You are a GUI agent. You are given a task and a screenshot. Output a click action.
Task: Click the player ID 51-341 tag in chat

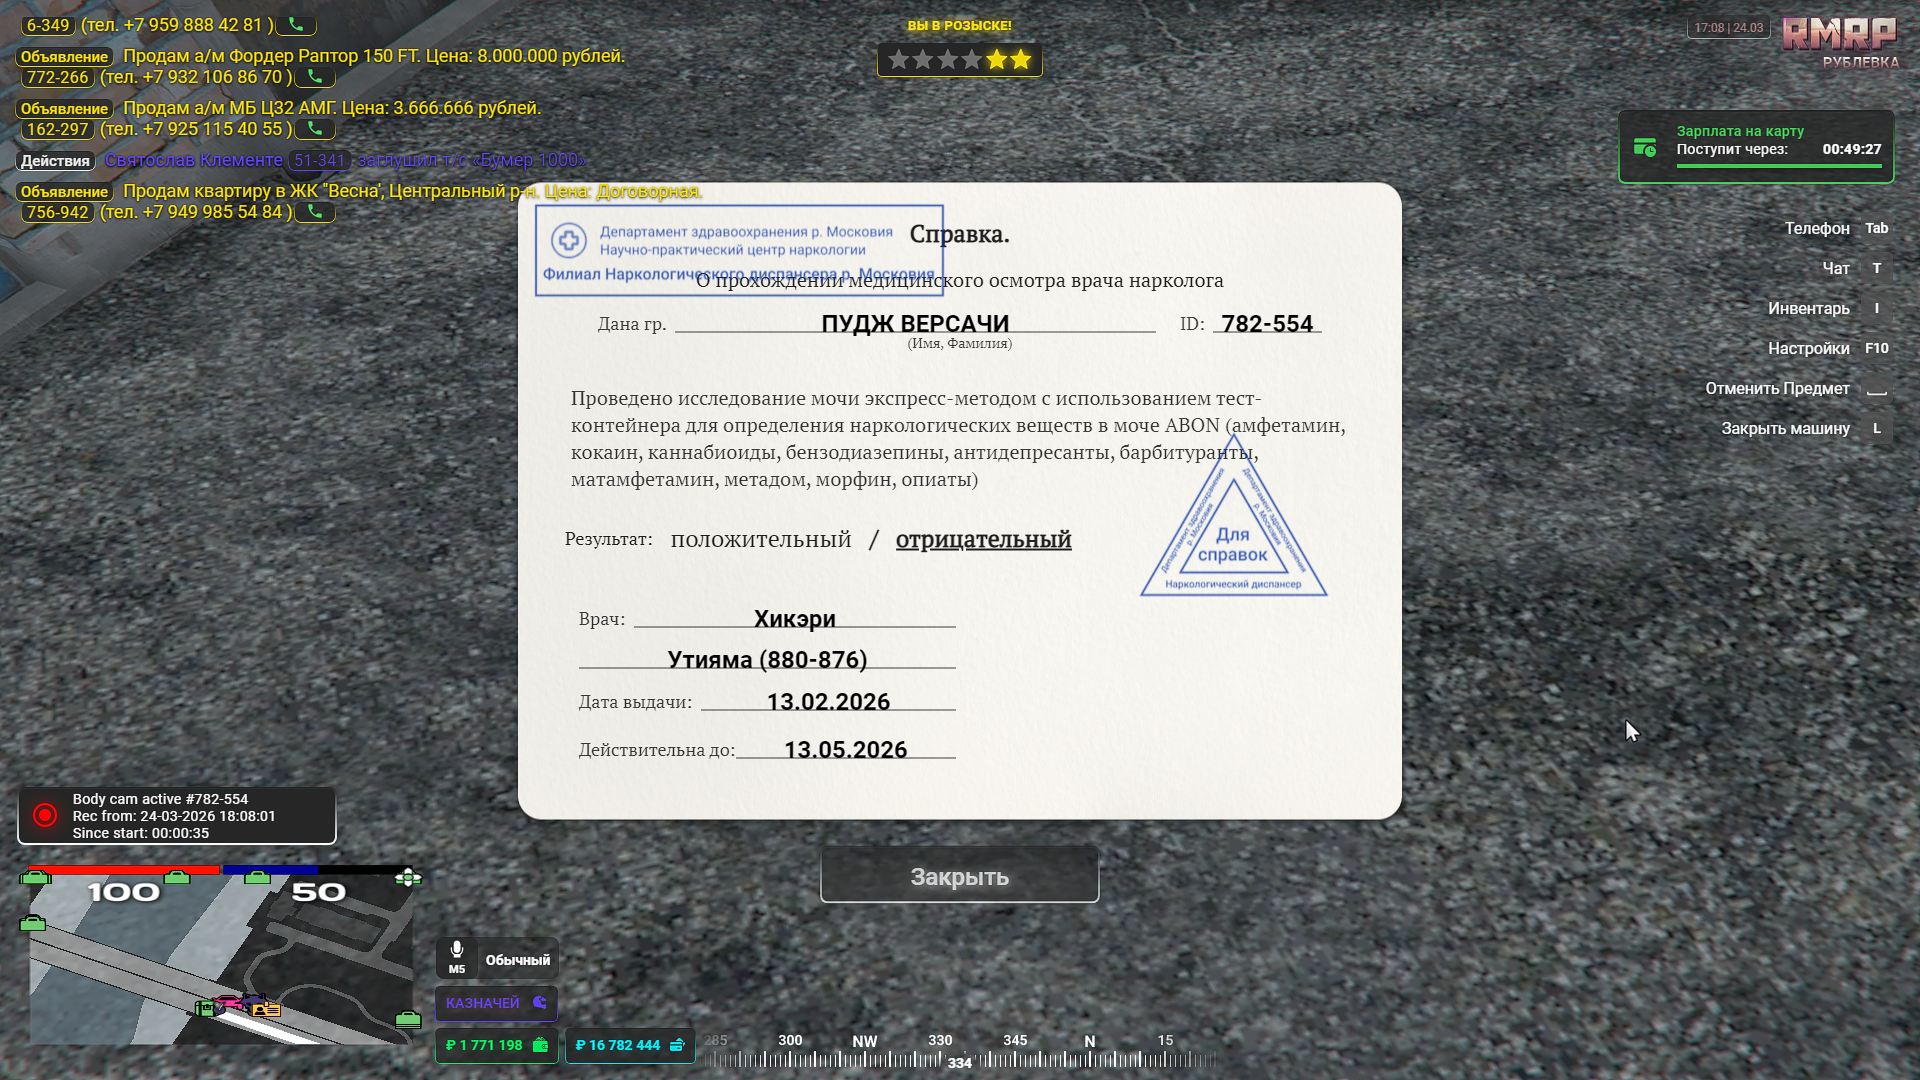coord(319,160)
